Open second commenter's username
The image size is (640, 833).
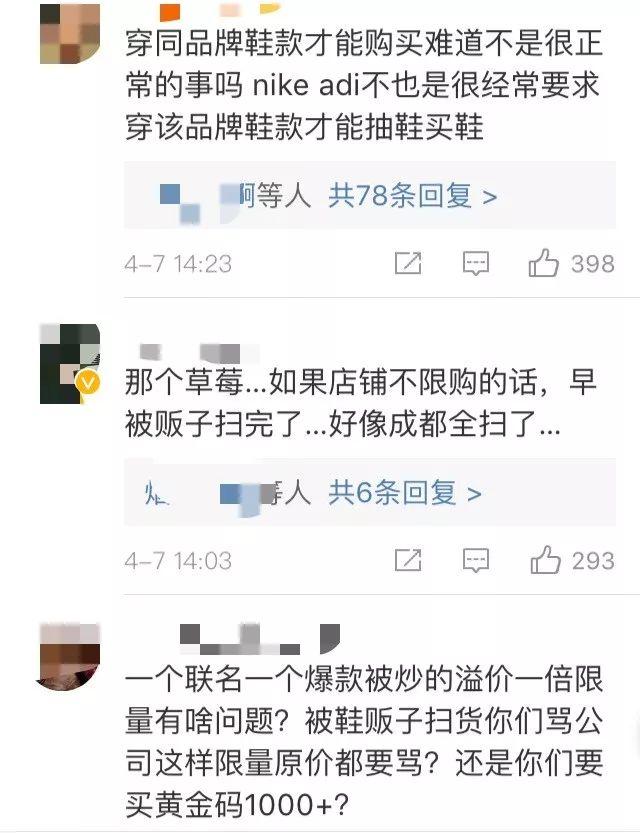click(x=199, y=353)
